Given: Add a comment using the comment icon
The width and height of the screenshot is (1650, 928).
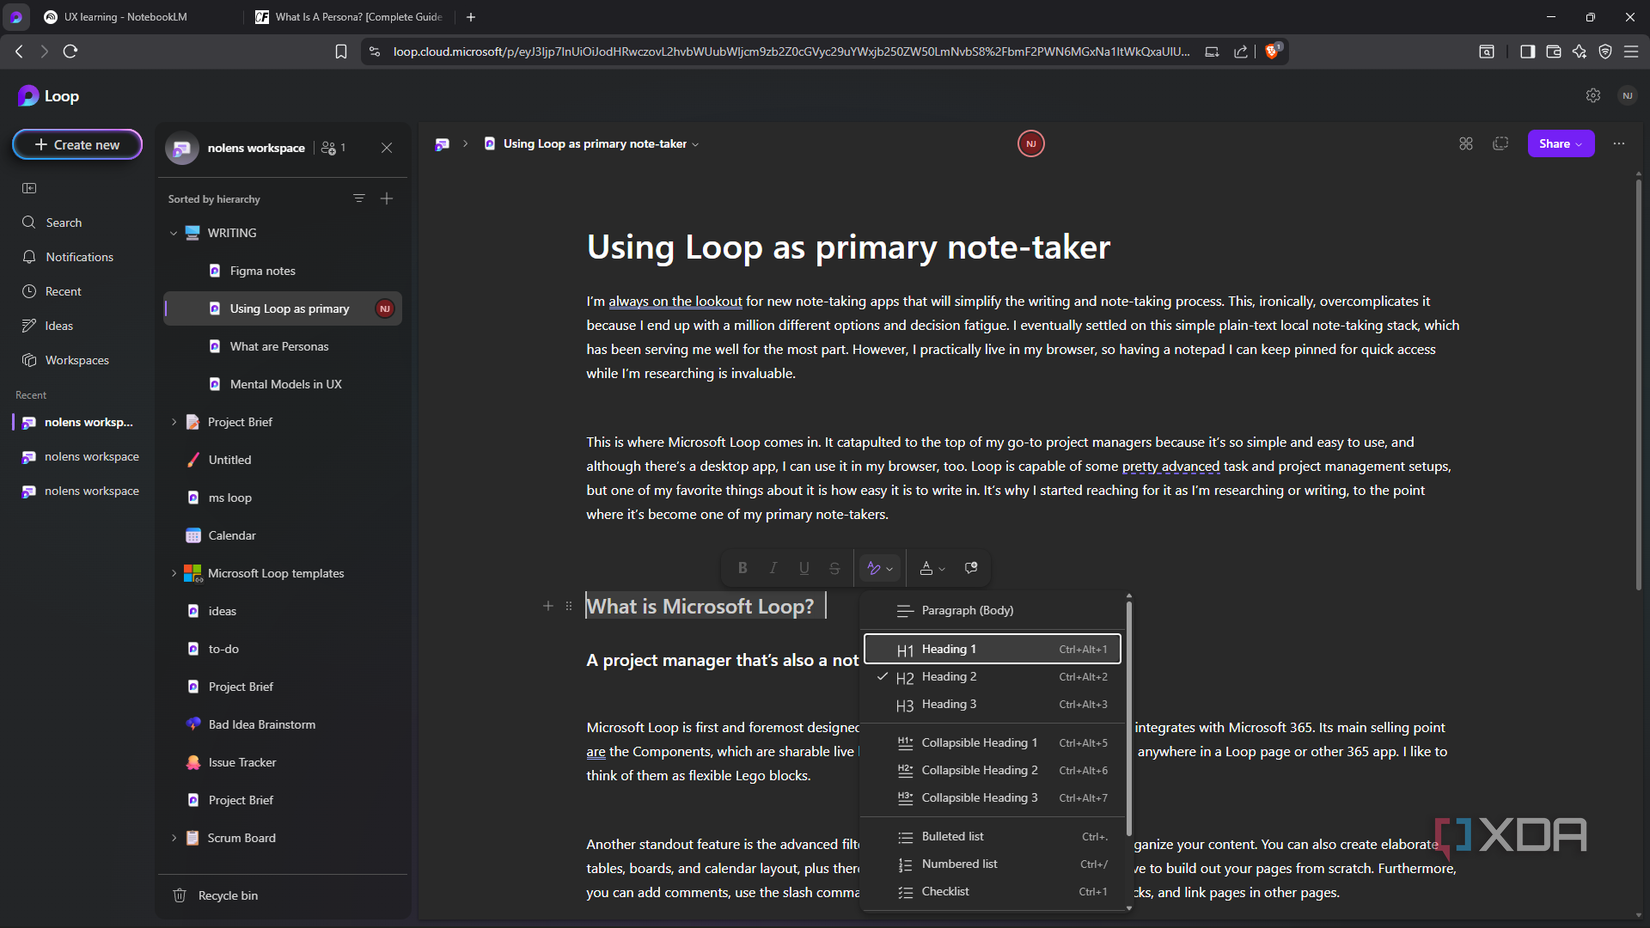Looking at the screenshot, I should point(970,567).
